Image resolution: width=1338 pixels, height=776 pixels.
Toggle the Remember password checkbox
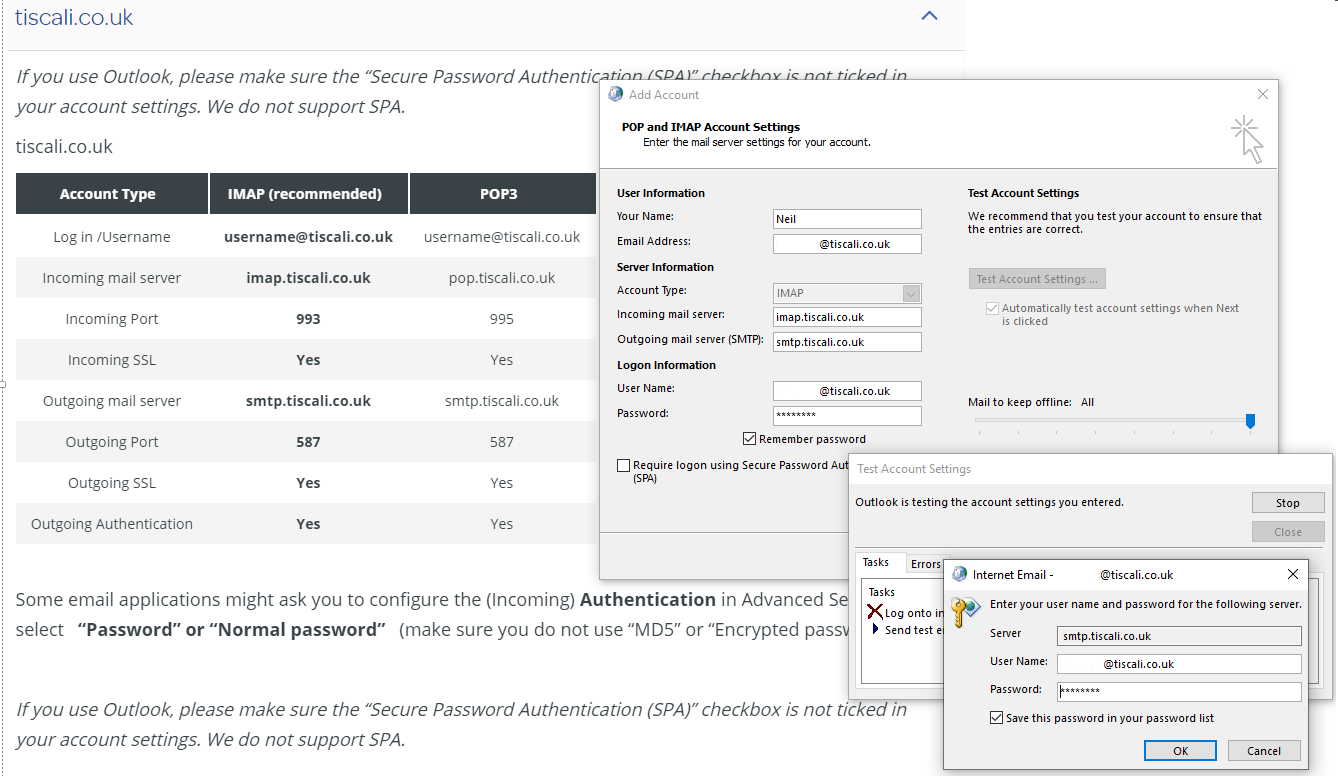tap(749, 439)
